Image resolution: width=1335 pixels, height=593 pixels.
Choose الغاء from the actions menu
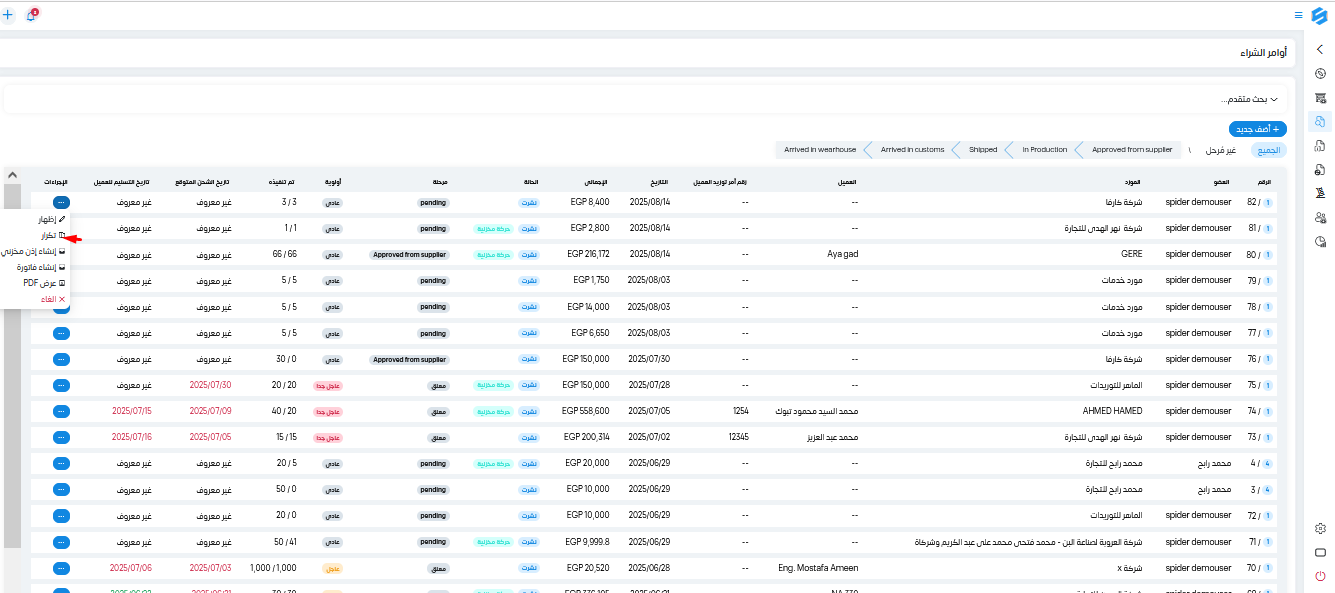coord(53,299)
